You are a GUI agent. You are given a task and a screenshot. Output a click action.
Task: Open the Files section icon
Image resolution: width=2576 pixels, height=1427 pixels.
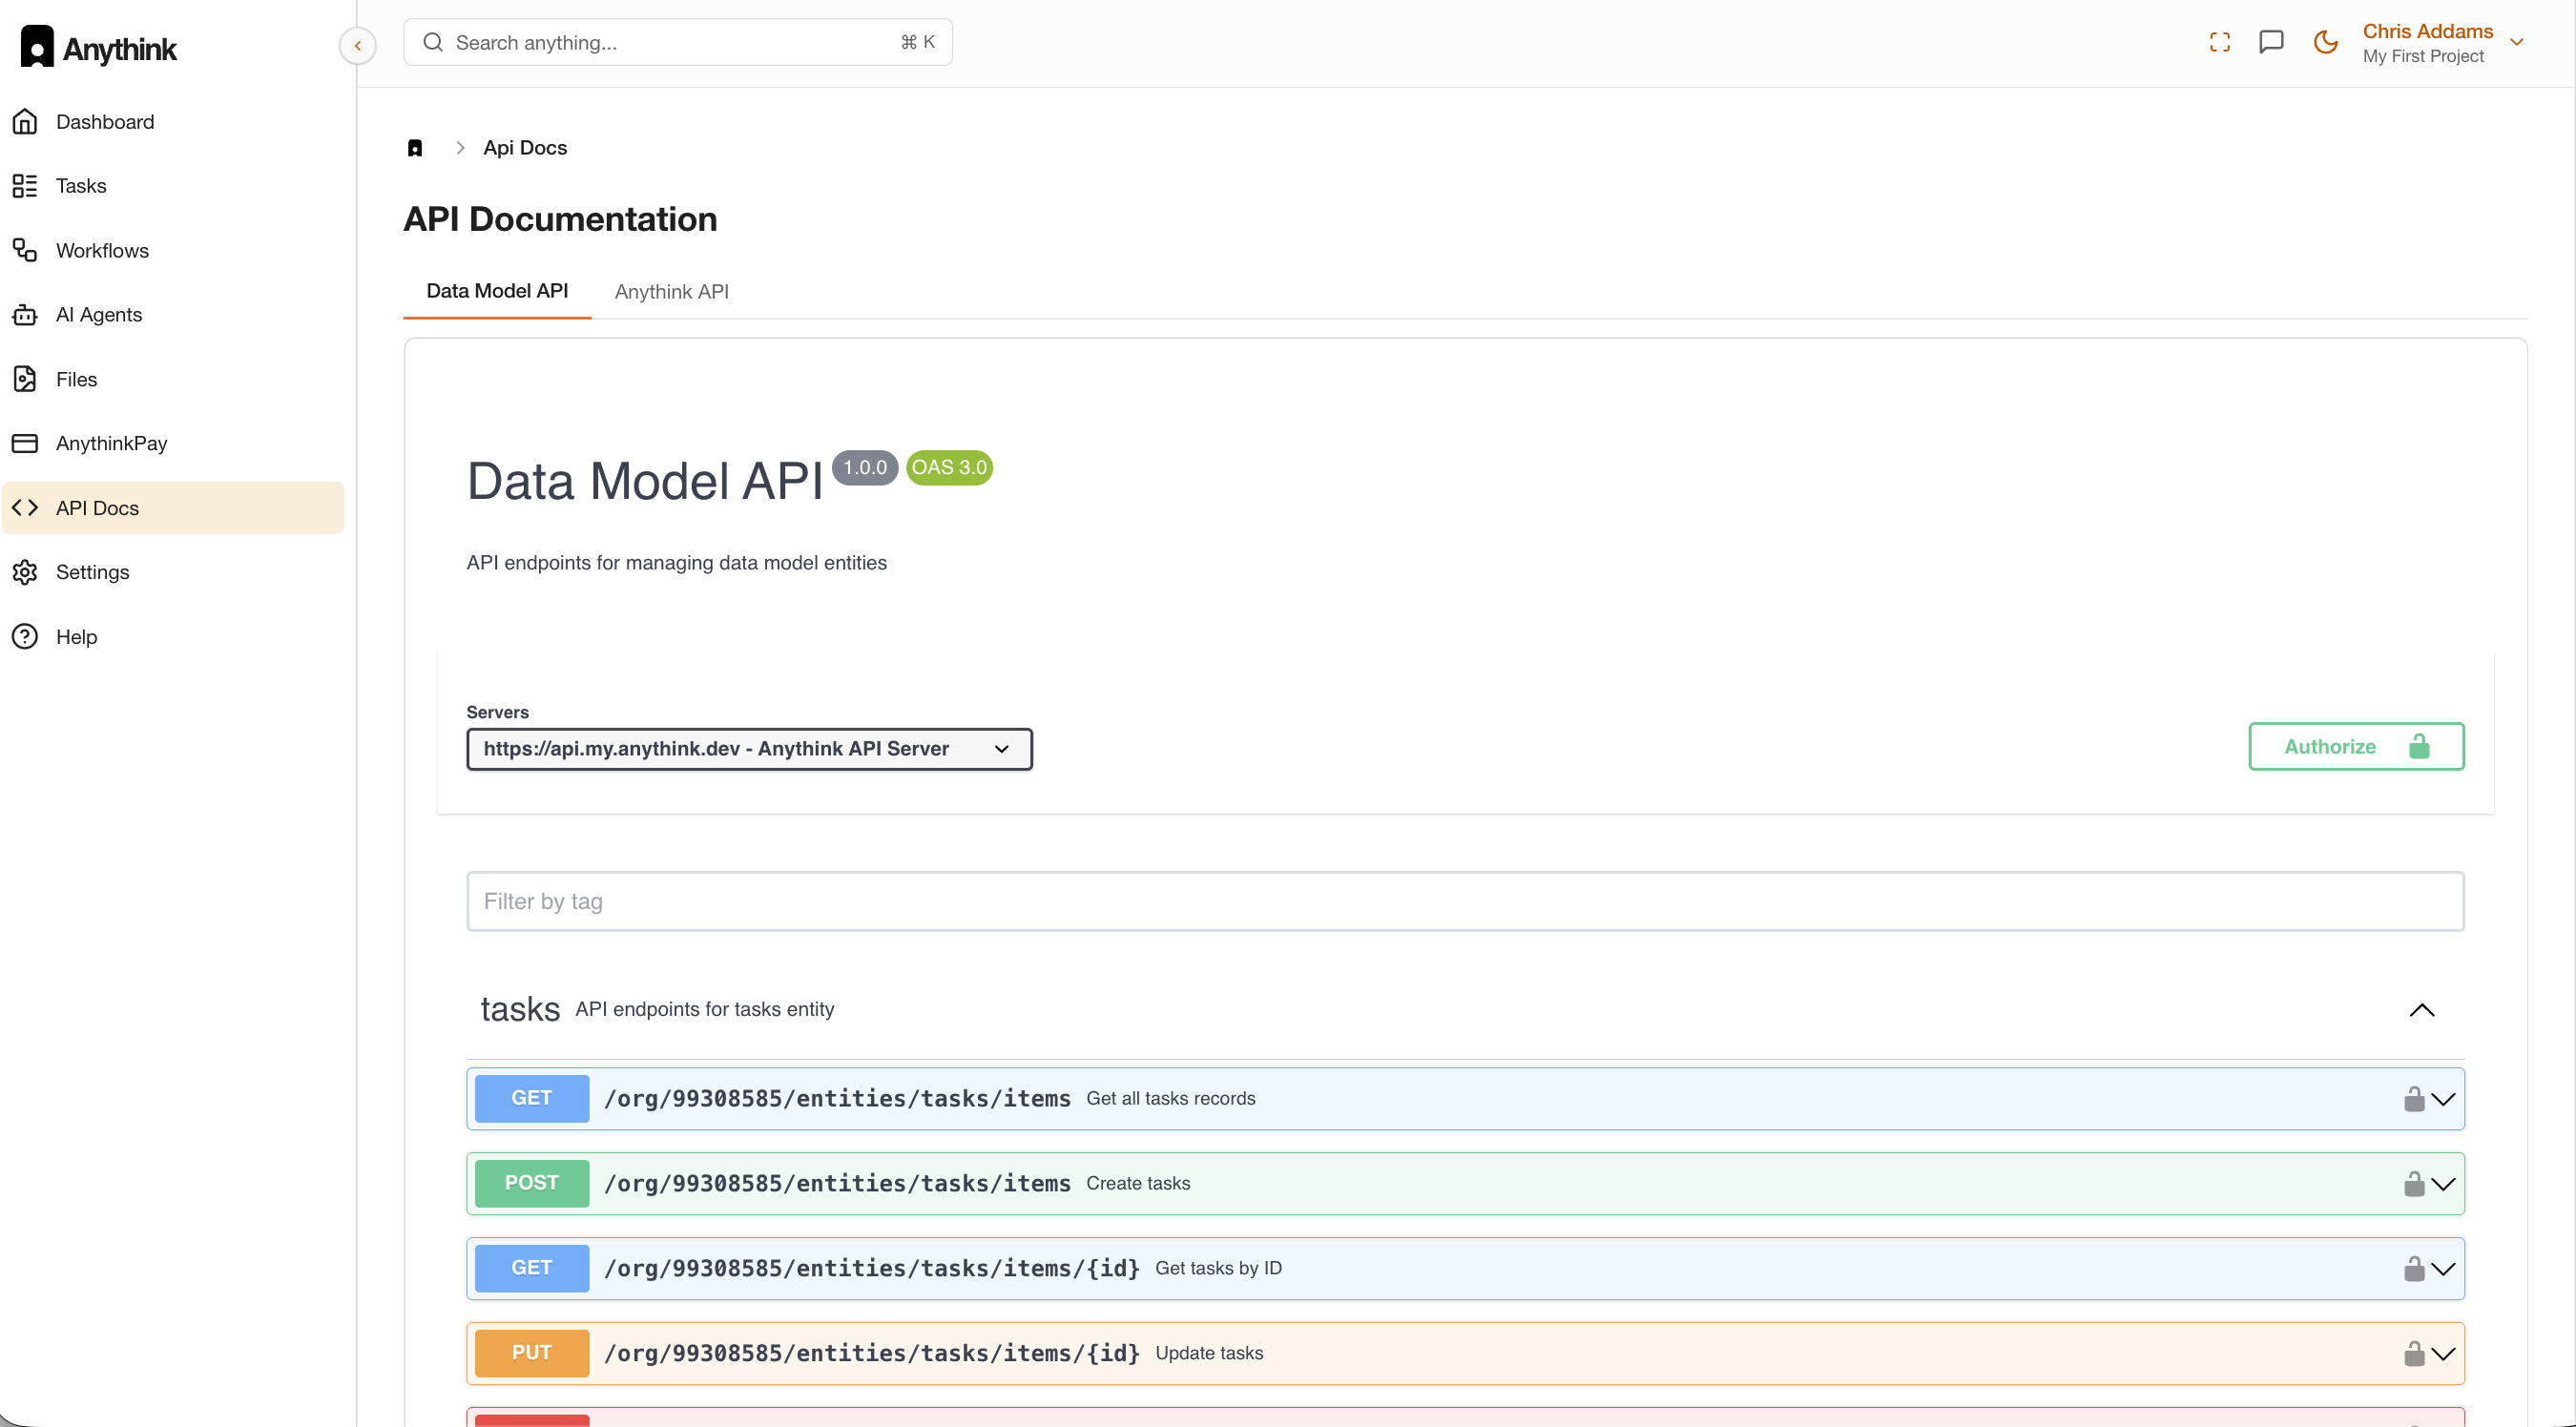click(25, 379)
